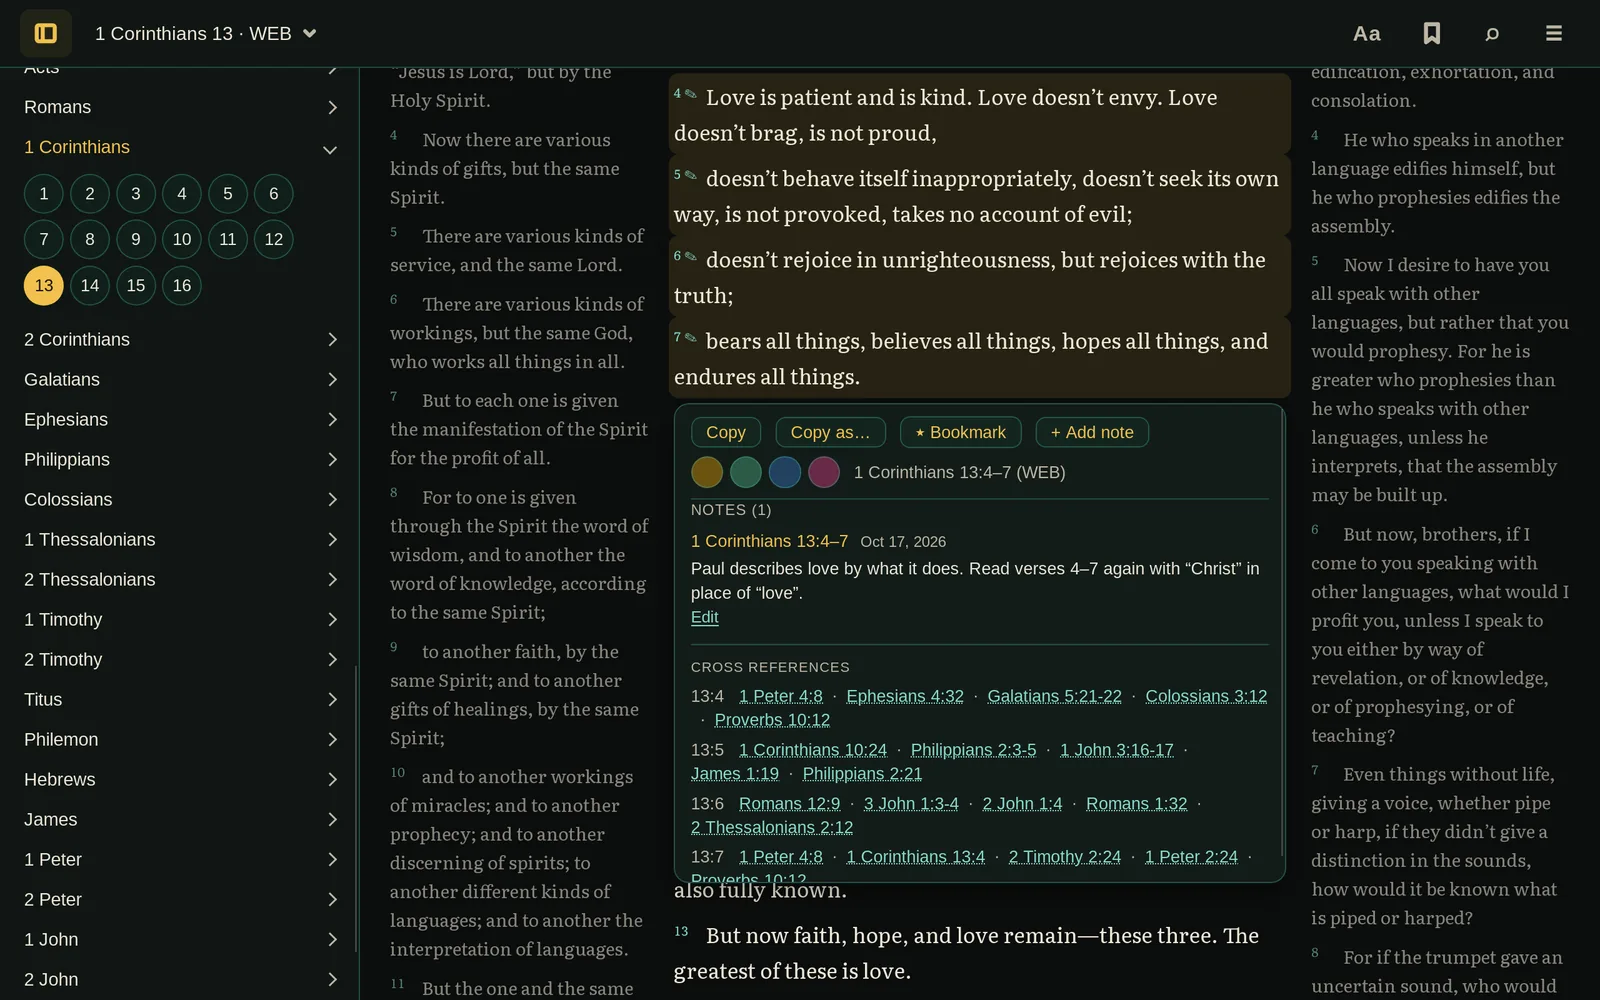The image size is (1600, 1000).
Task: Go to chapter 1 of 1 Corinthians
Action: pyautogui.click(x=44, y=193)
